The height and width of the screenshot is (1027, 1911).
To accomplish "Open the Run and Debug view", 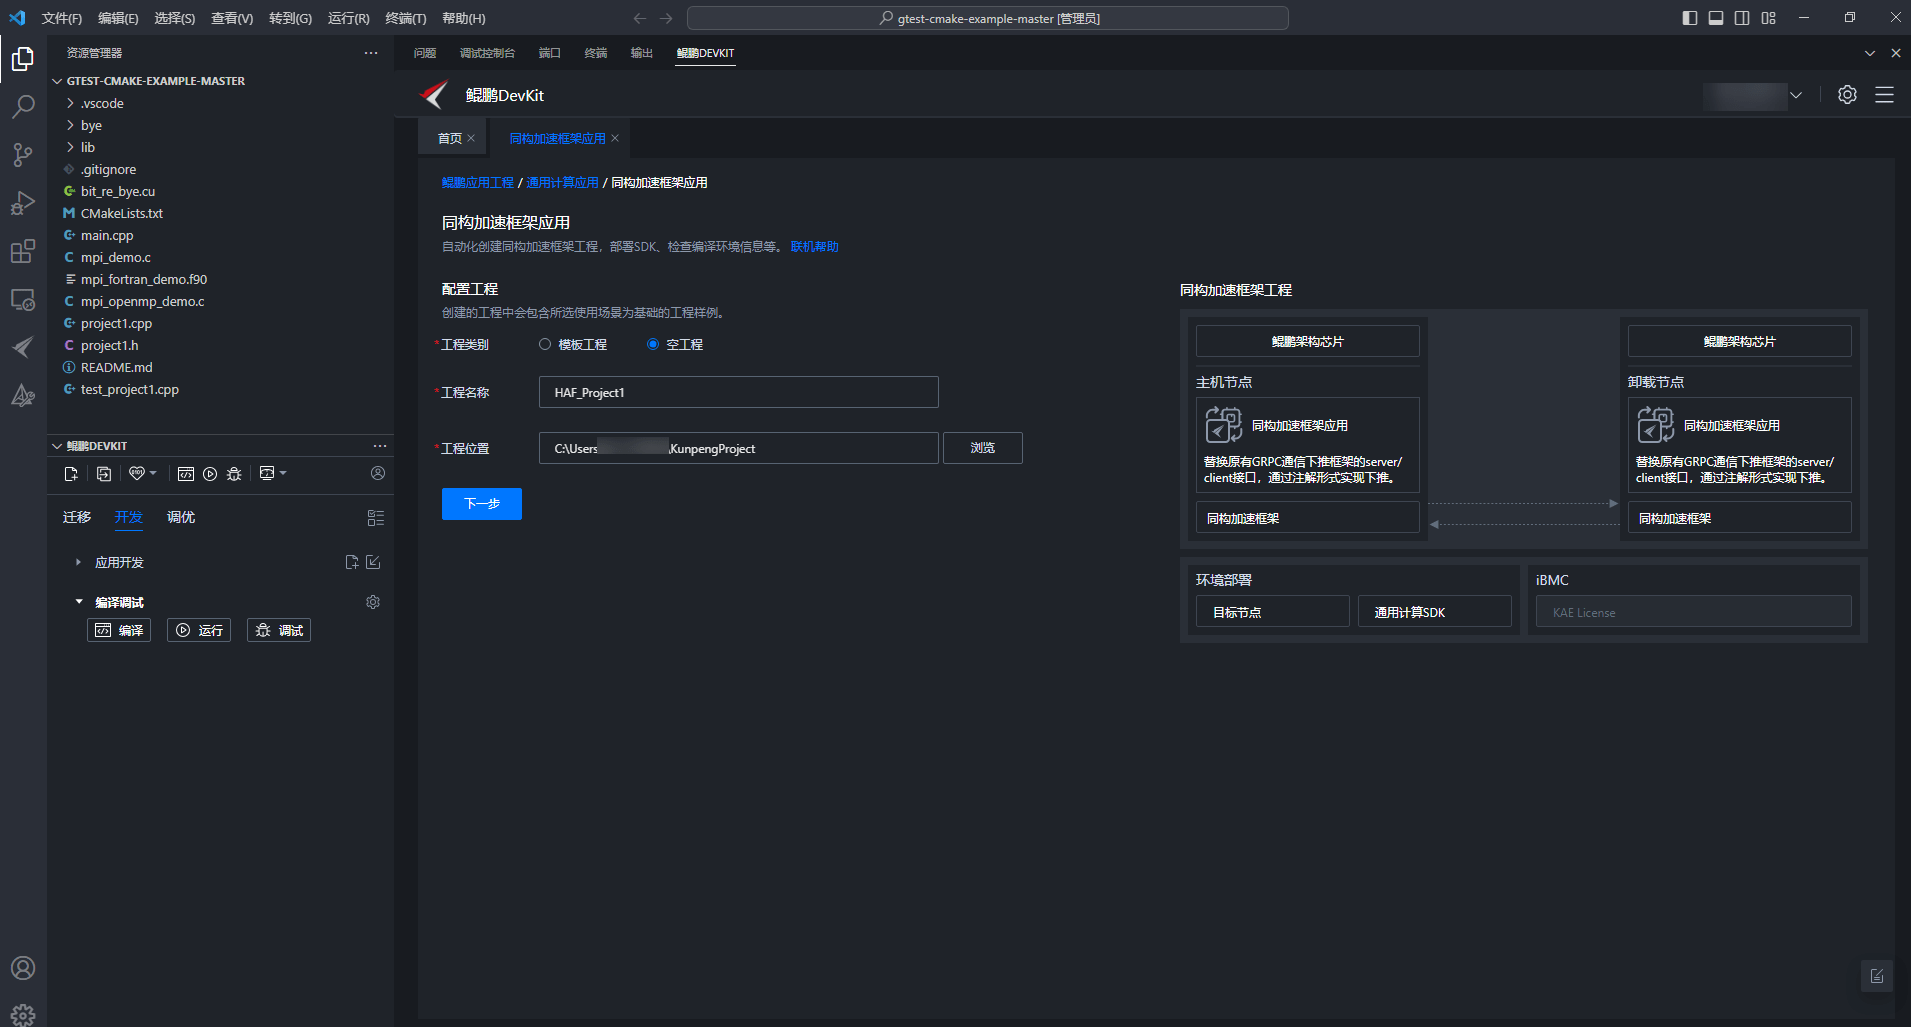I will click(x=23, y=202).
